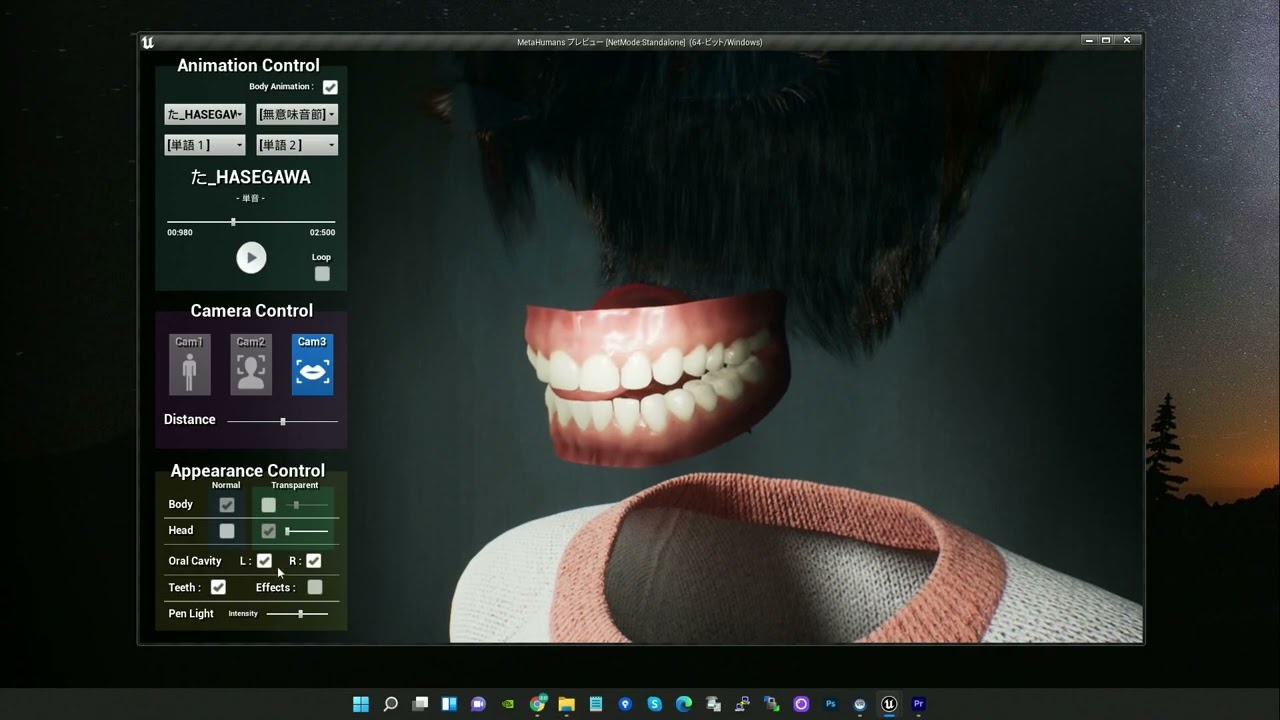Switch to Unreal Engine taskbar icon
Screen dimensions: 1280x720
click(889, 704)
